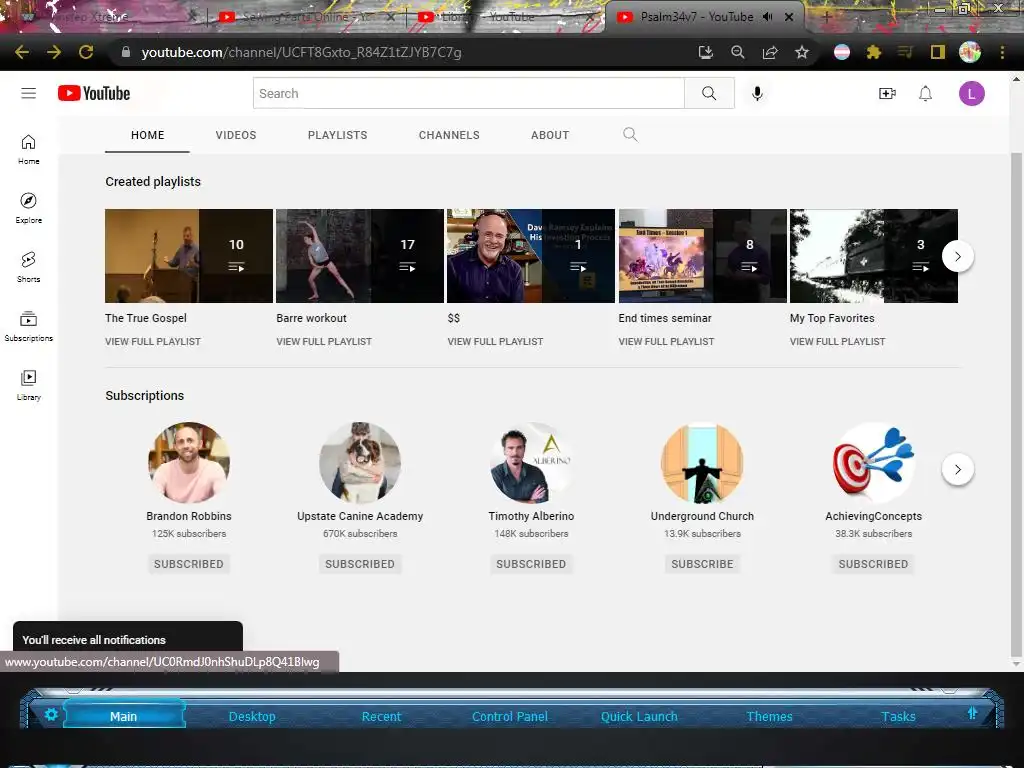Click the search magnifier button

(709, 93)
